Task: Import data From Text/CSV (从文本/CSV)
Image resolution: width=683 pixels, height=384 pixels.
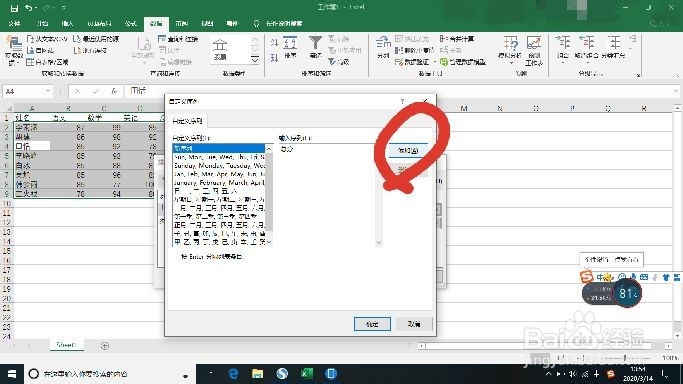Action: [47, 39]
